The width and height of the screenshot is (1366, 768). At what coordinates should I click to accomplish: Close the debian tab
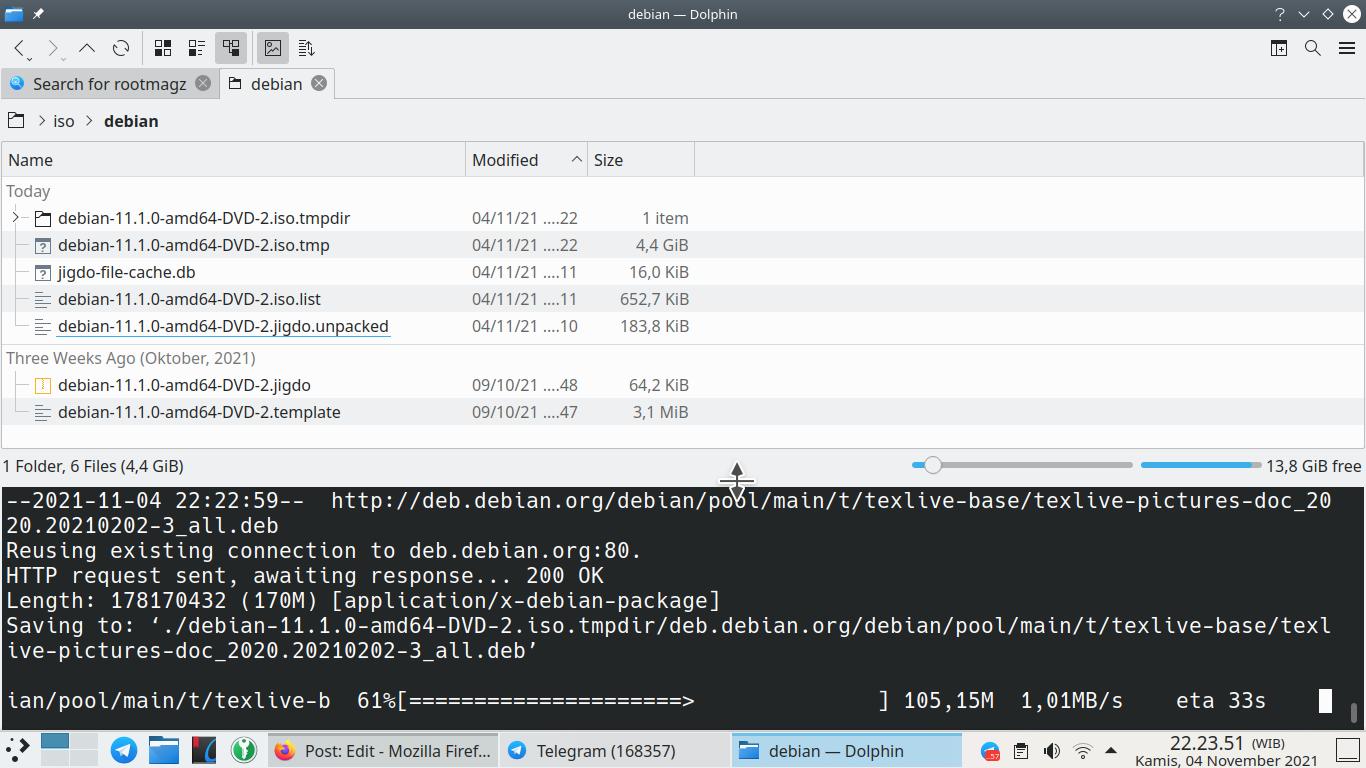(x=319, y=84)
